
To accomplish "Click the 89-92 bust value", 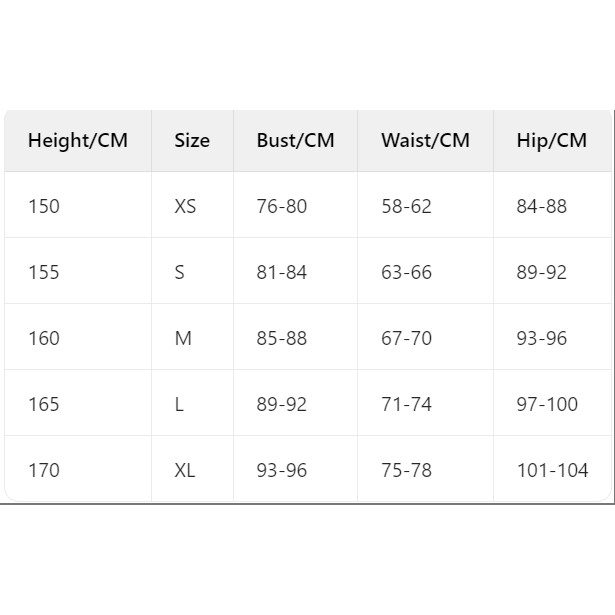I will pyautogui.click(x=282, y=404).
